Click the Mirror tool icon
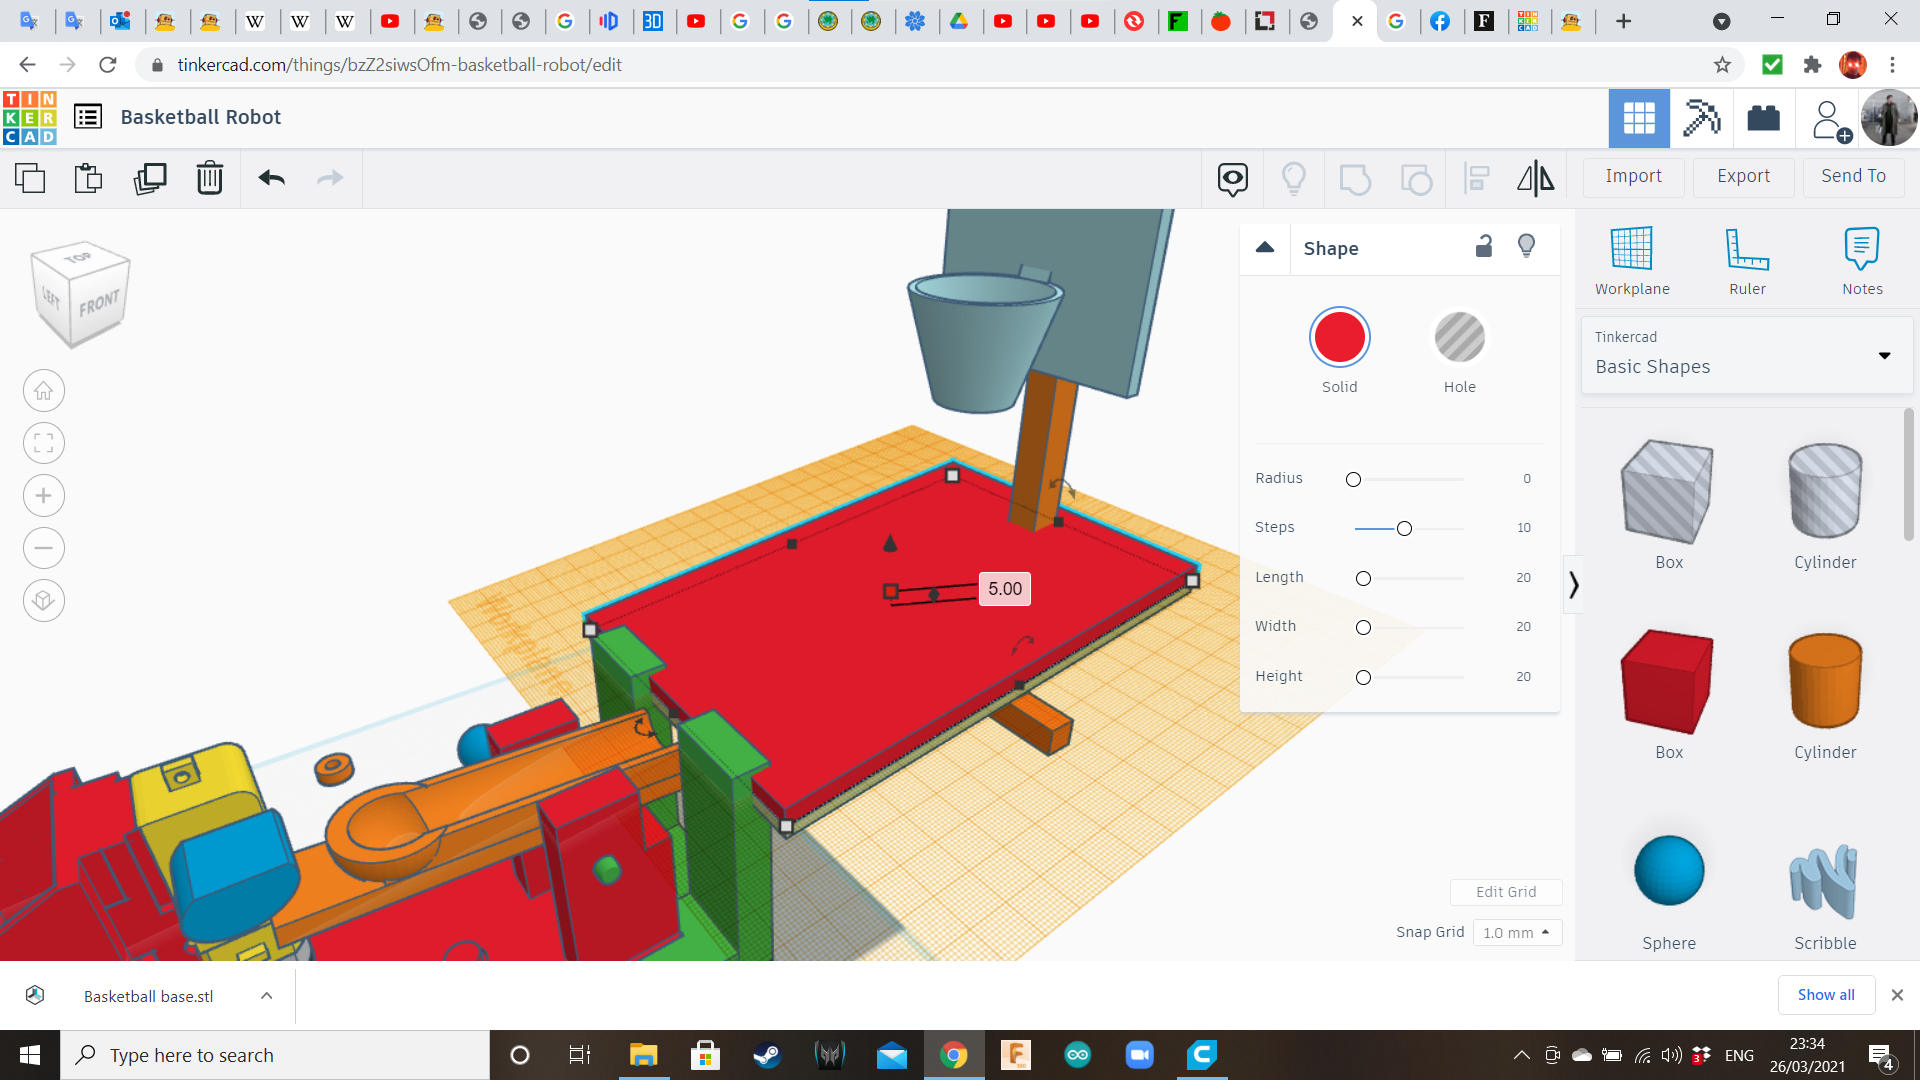The width and height of the screenshot is (1920, 1080). coord(1535,179)
